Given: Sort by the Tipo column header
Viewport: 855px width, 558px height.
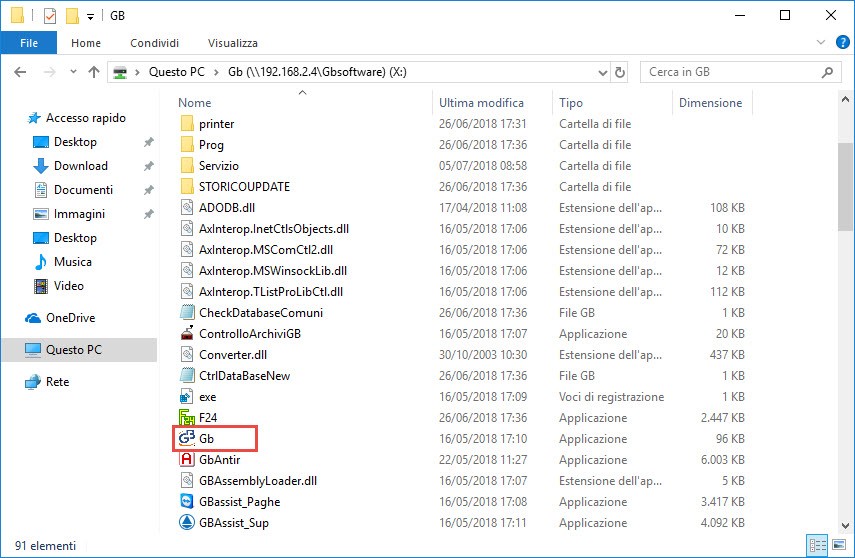Looking at the screenshot, I should coord(571,103).
